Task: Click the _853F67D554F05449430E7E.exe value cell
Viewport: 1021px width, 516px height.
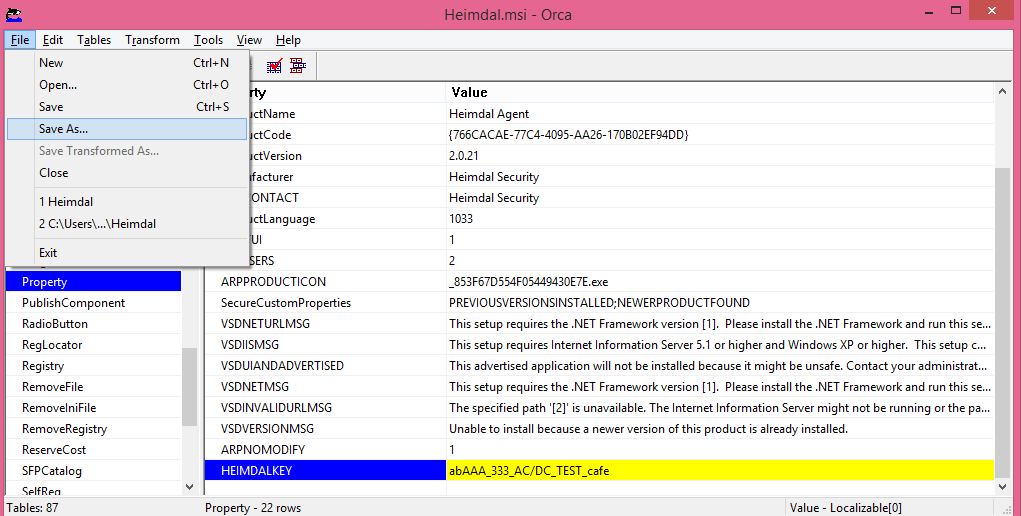Action: click(x=720, y=281)
